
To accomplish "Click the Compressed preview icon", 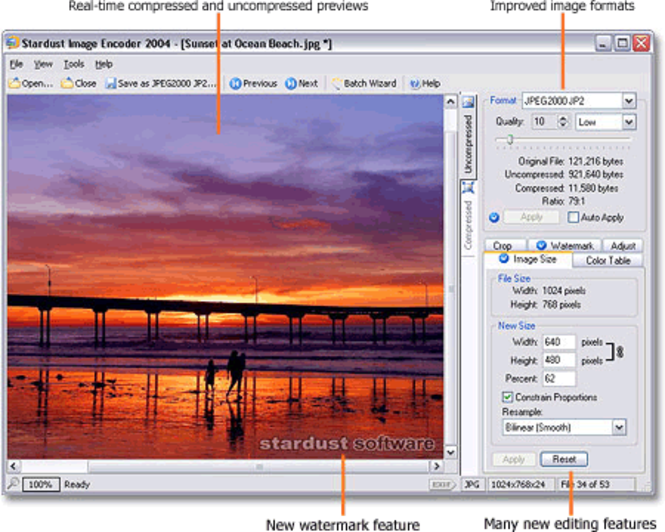I will click(x=468, y=187).
